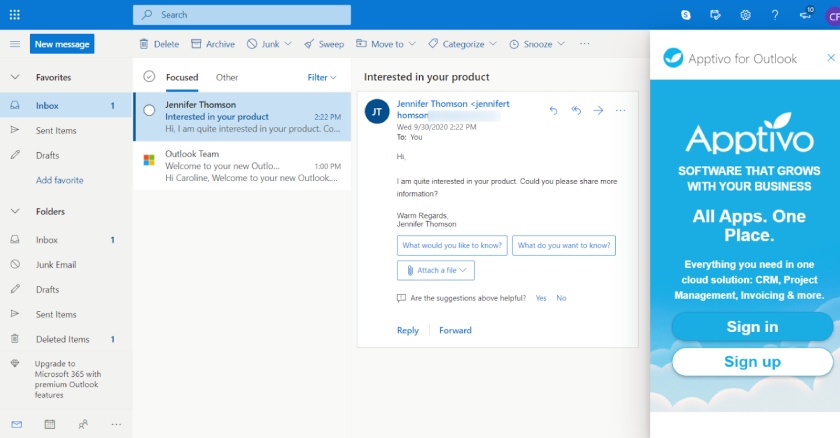This screenshot has height=438, width=840.
Task: Open Skype from the header
Action: tap(686, 15)
